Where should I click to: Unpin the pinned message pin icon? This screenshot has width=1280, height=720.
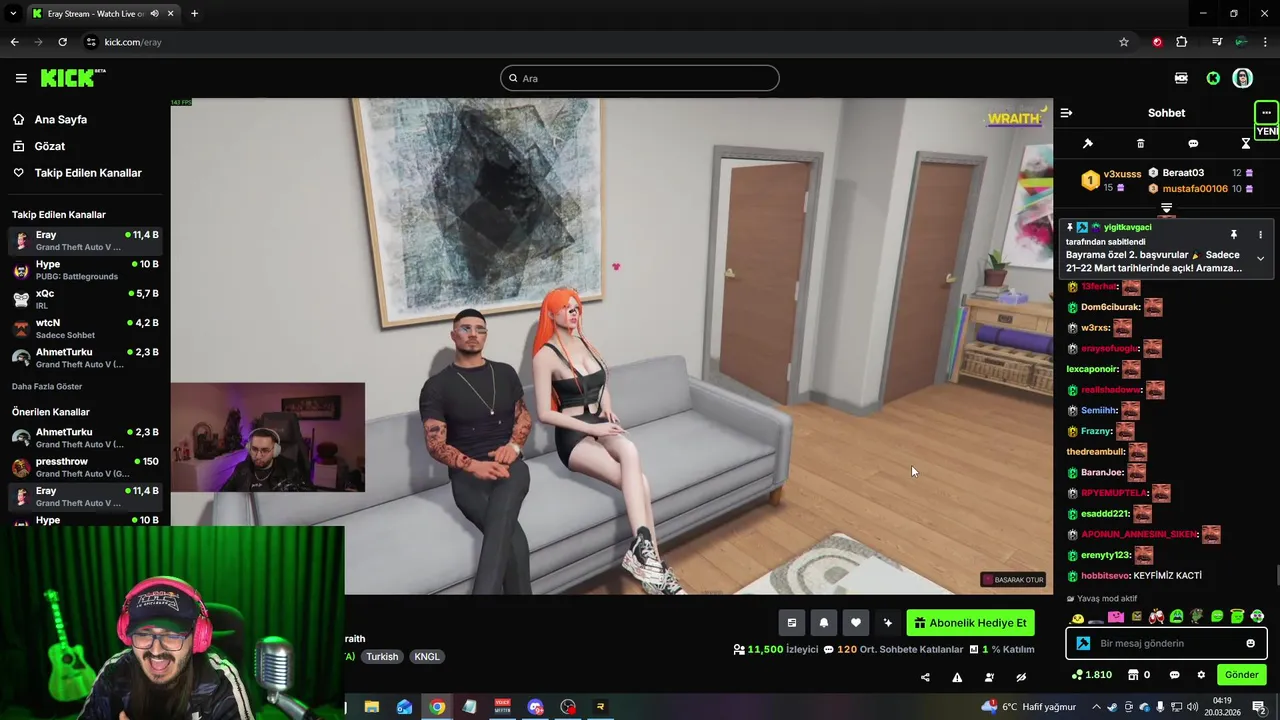[x=1234, y=234]
